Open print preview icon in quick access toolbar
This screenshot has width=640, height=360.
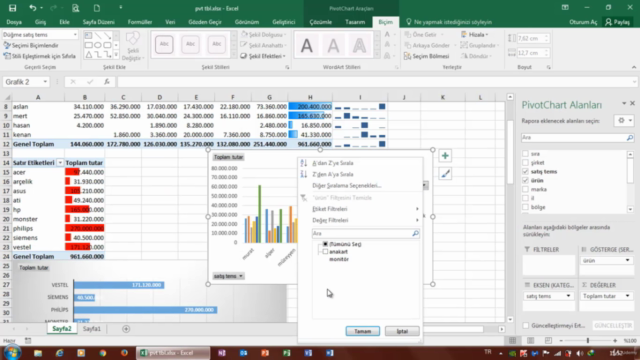[76, 8]
